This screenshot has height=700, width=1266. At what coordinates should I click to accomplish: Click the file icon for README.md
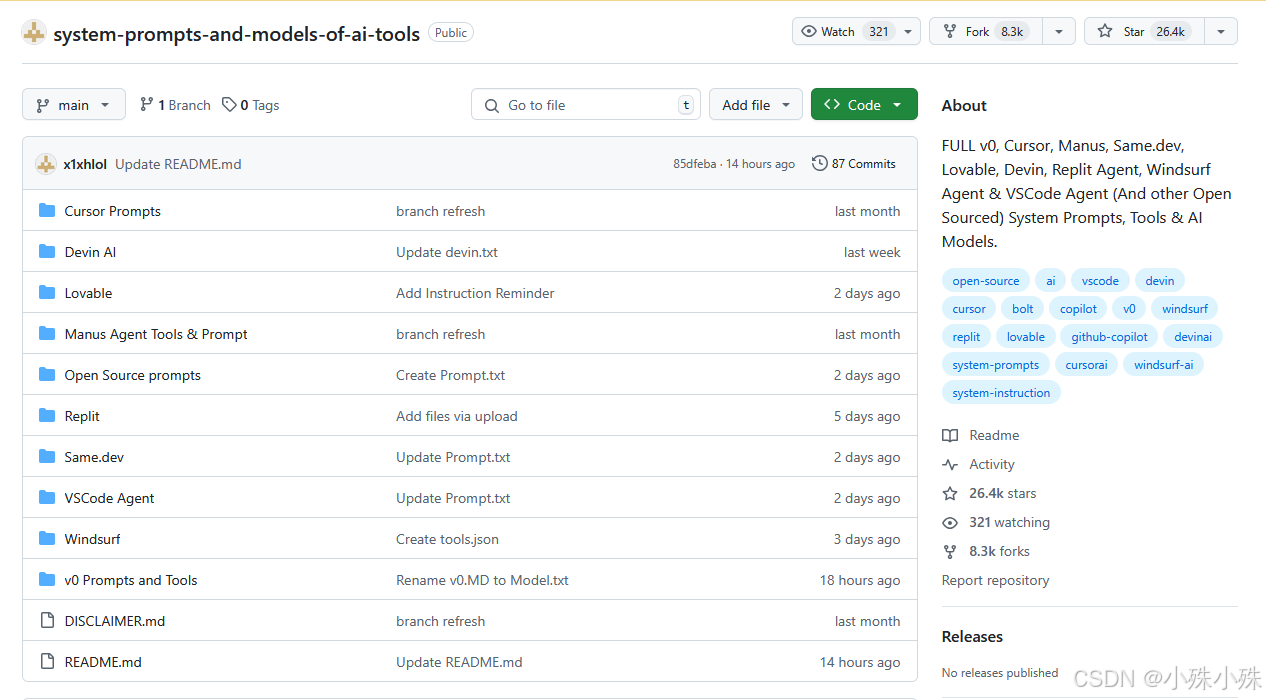point(47,662)
